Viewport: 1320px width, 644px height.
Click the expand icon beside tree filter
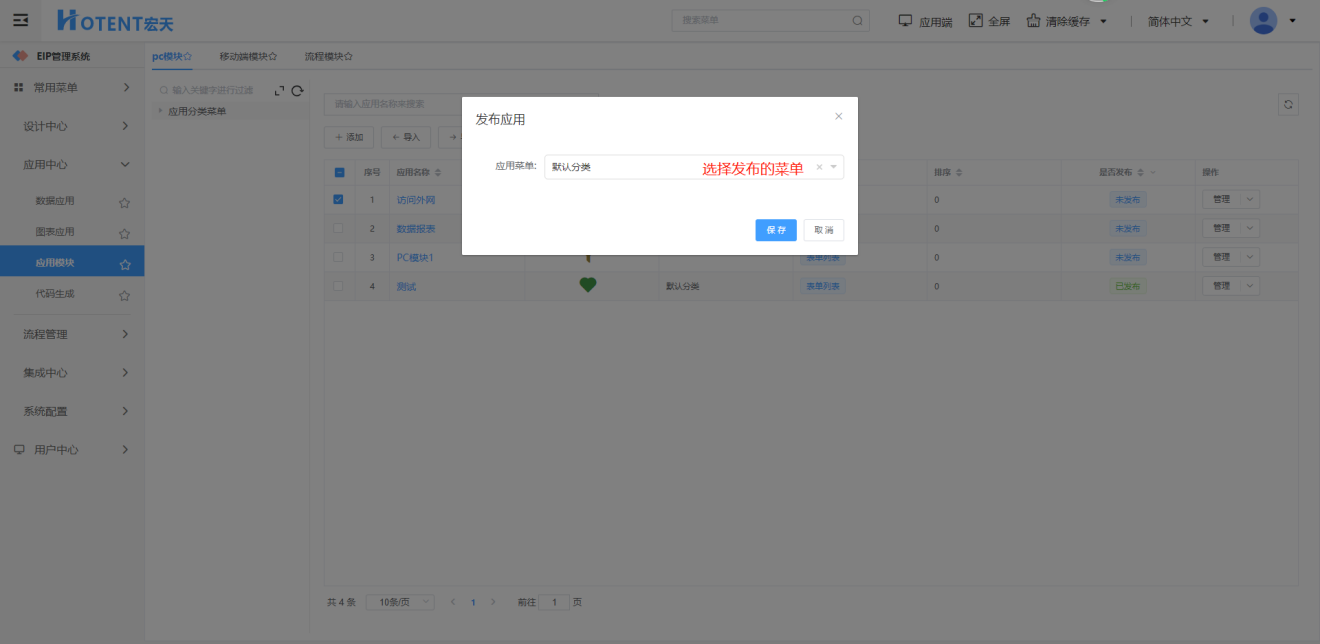[x=279, y=91]
